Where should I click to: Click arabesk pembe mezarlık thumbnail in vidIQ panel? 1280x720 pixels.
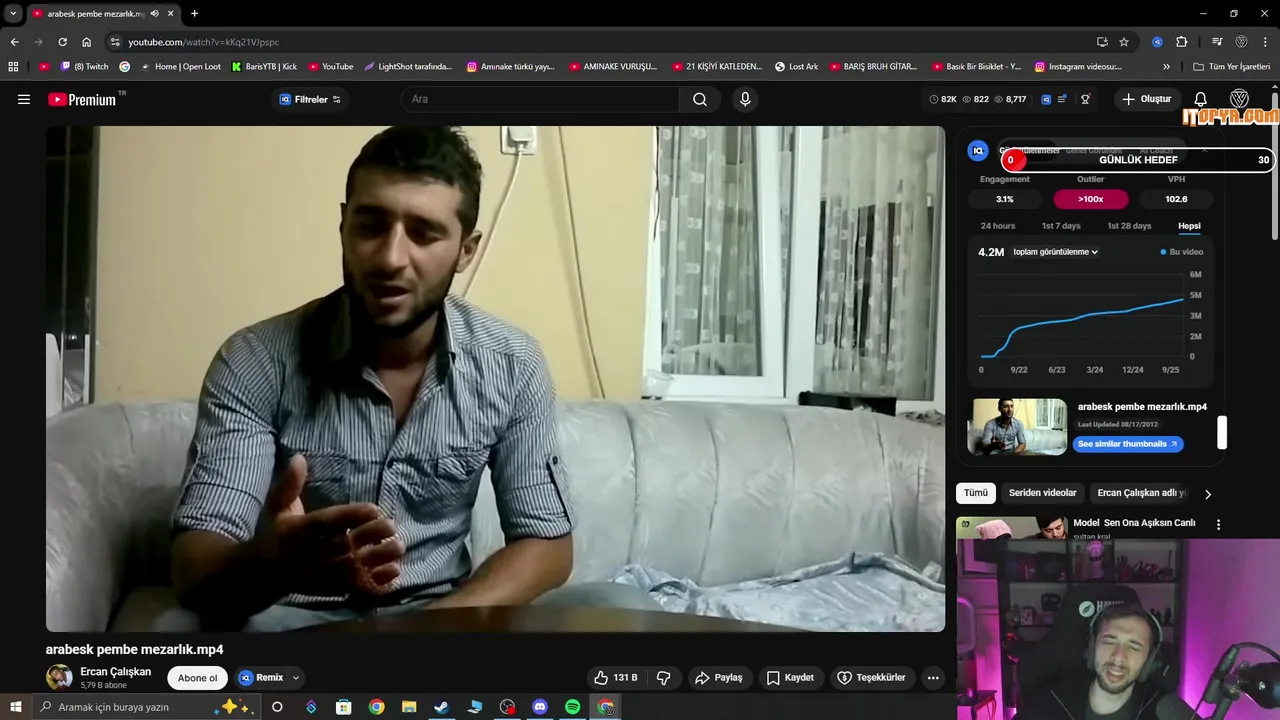(x=1017, y=427)
